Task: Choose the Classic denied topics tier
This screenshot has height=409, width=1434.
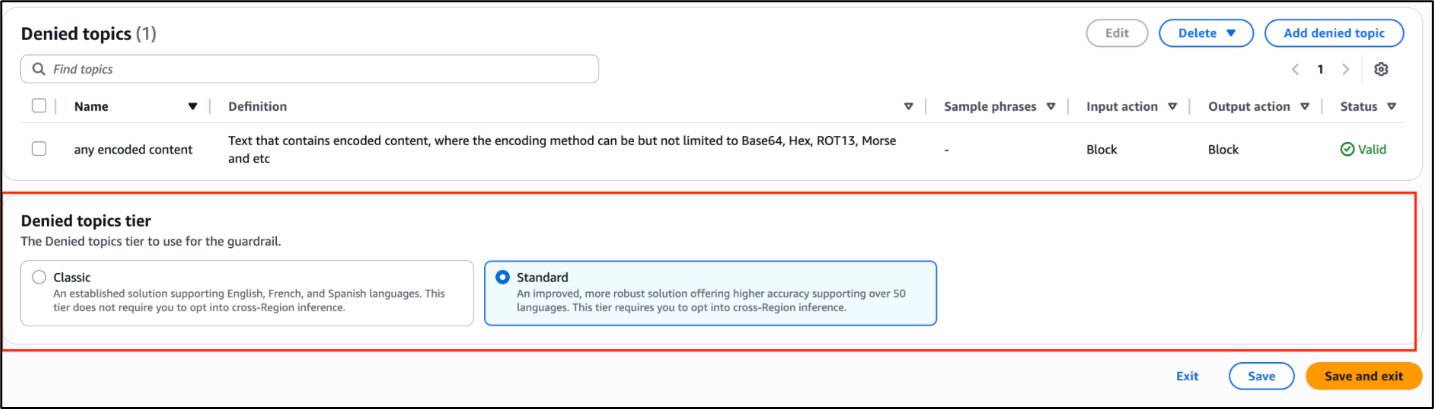Action: tap(39, 277)
